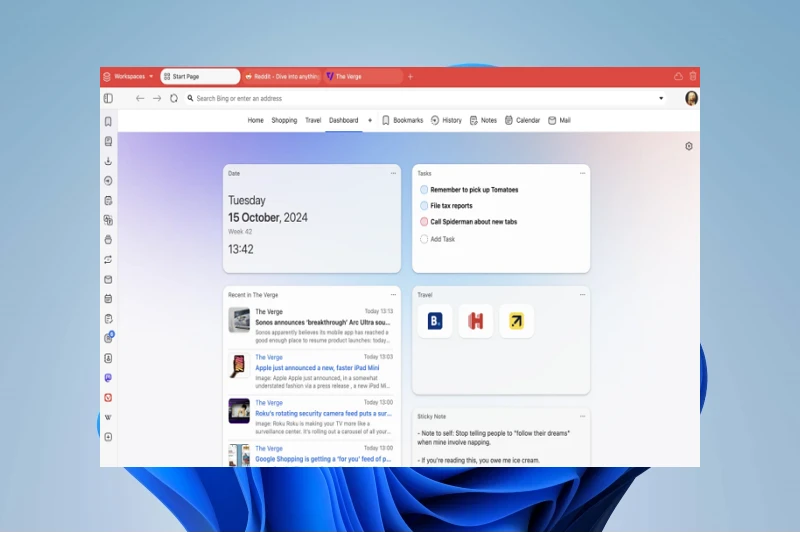Open the History panel in the sidebar
The height and width of the screenshot is (533, 800).
click(x=108, y=181)
